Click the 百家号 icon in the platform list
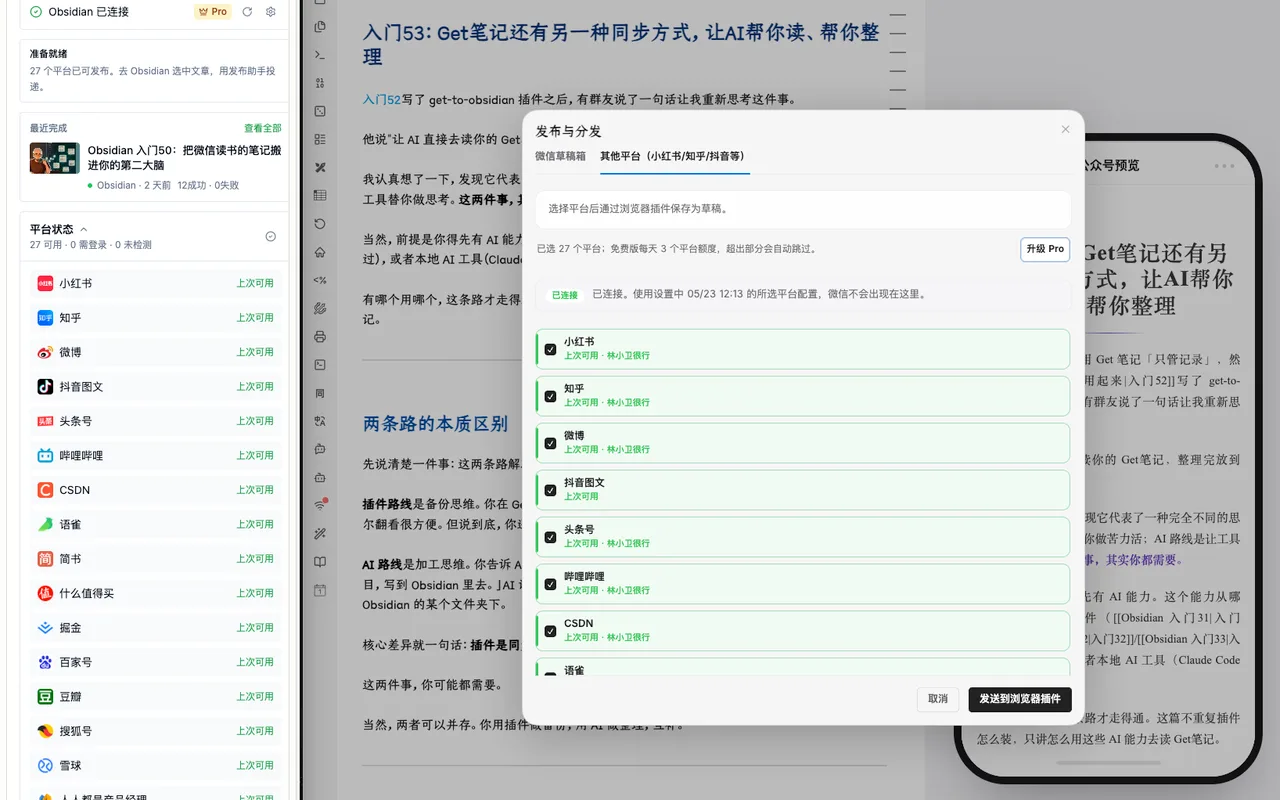This screenshot has width=1280, height=800. pyautogui.click(x=45, y=662)
